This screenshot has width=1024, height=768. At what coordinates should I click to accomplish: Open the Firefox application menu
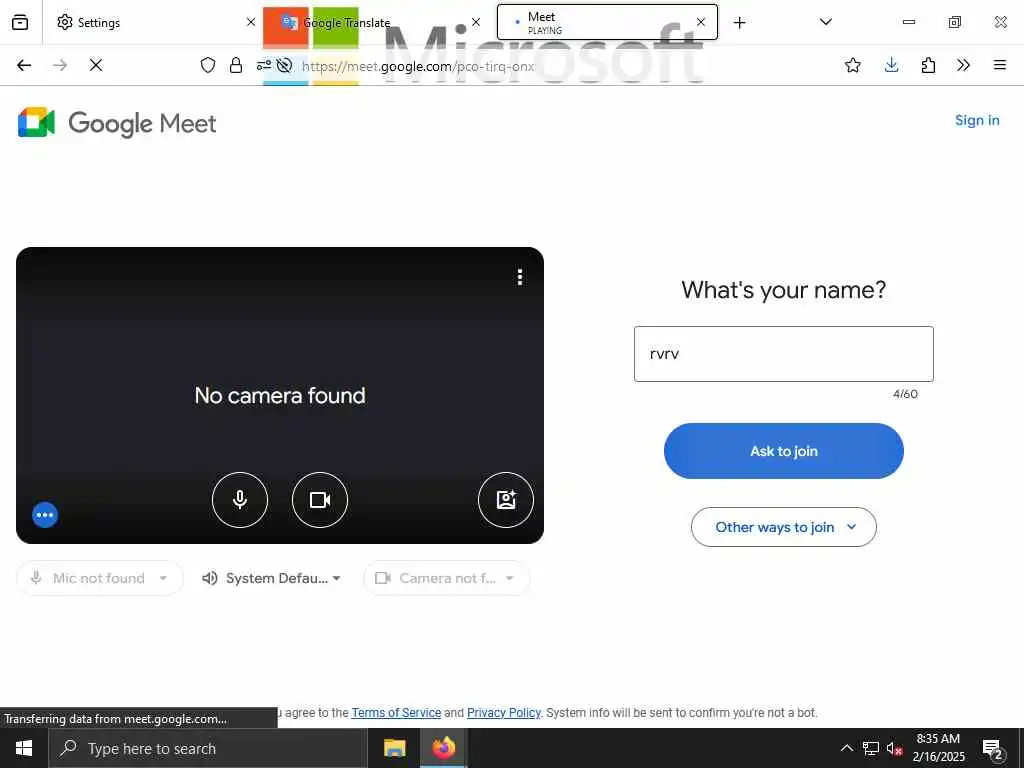pyautogui.click(x=1000, y=65)
